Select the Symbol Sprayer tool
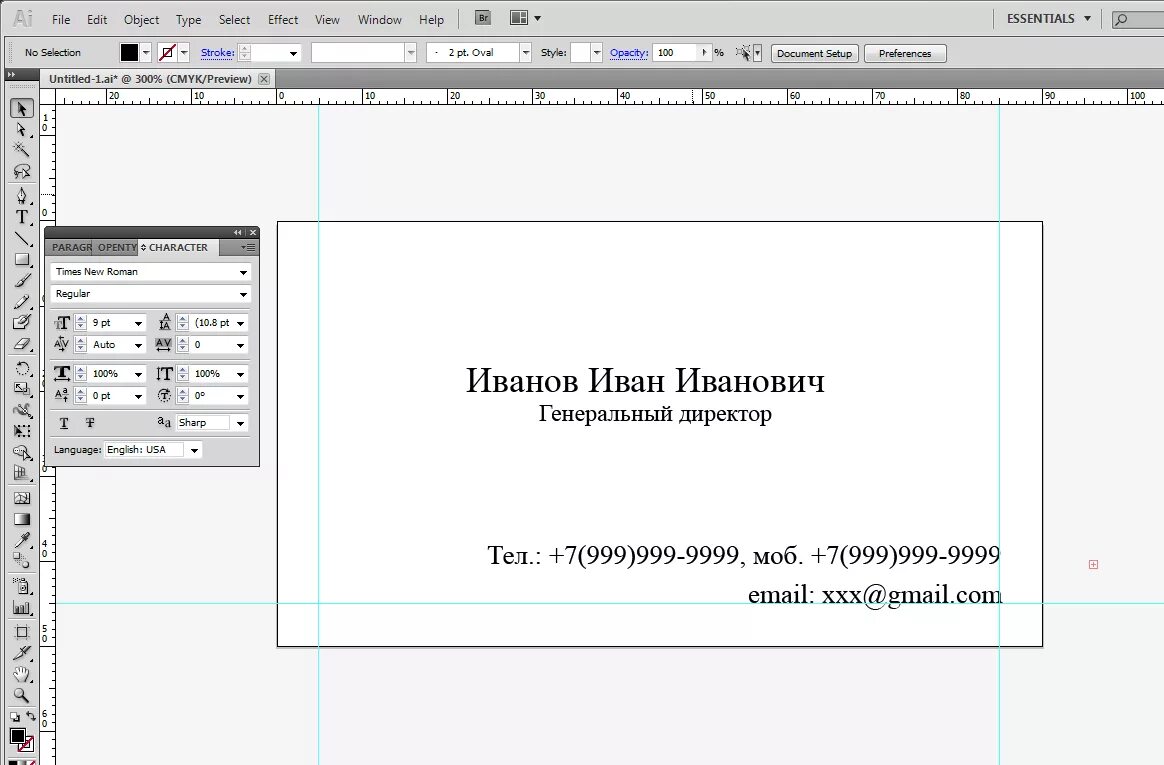The image size is (1164, 765). [x=22, y=586]
